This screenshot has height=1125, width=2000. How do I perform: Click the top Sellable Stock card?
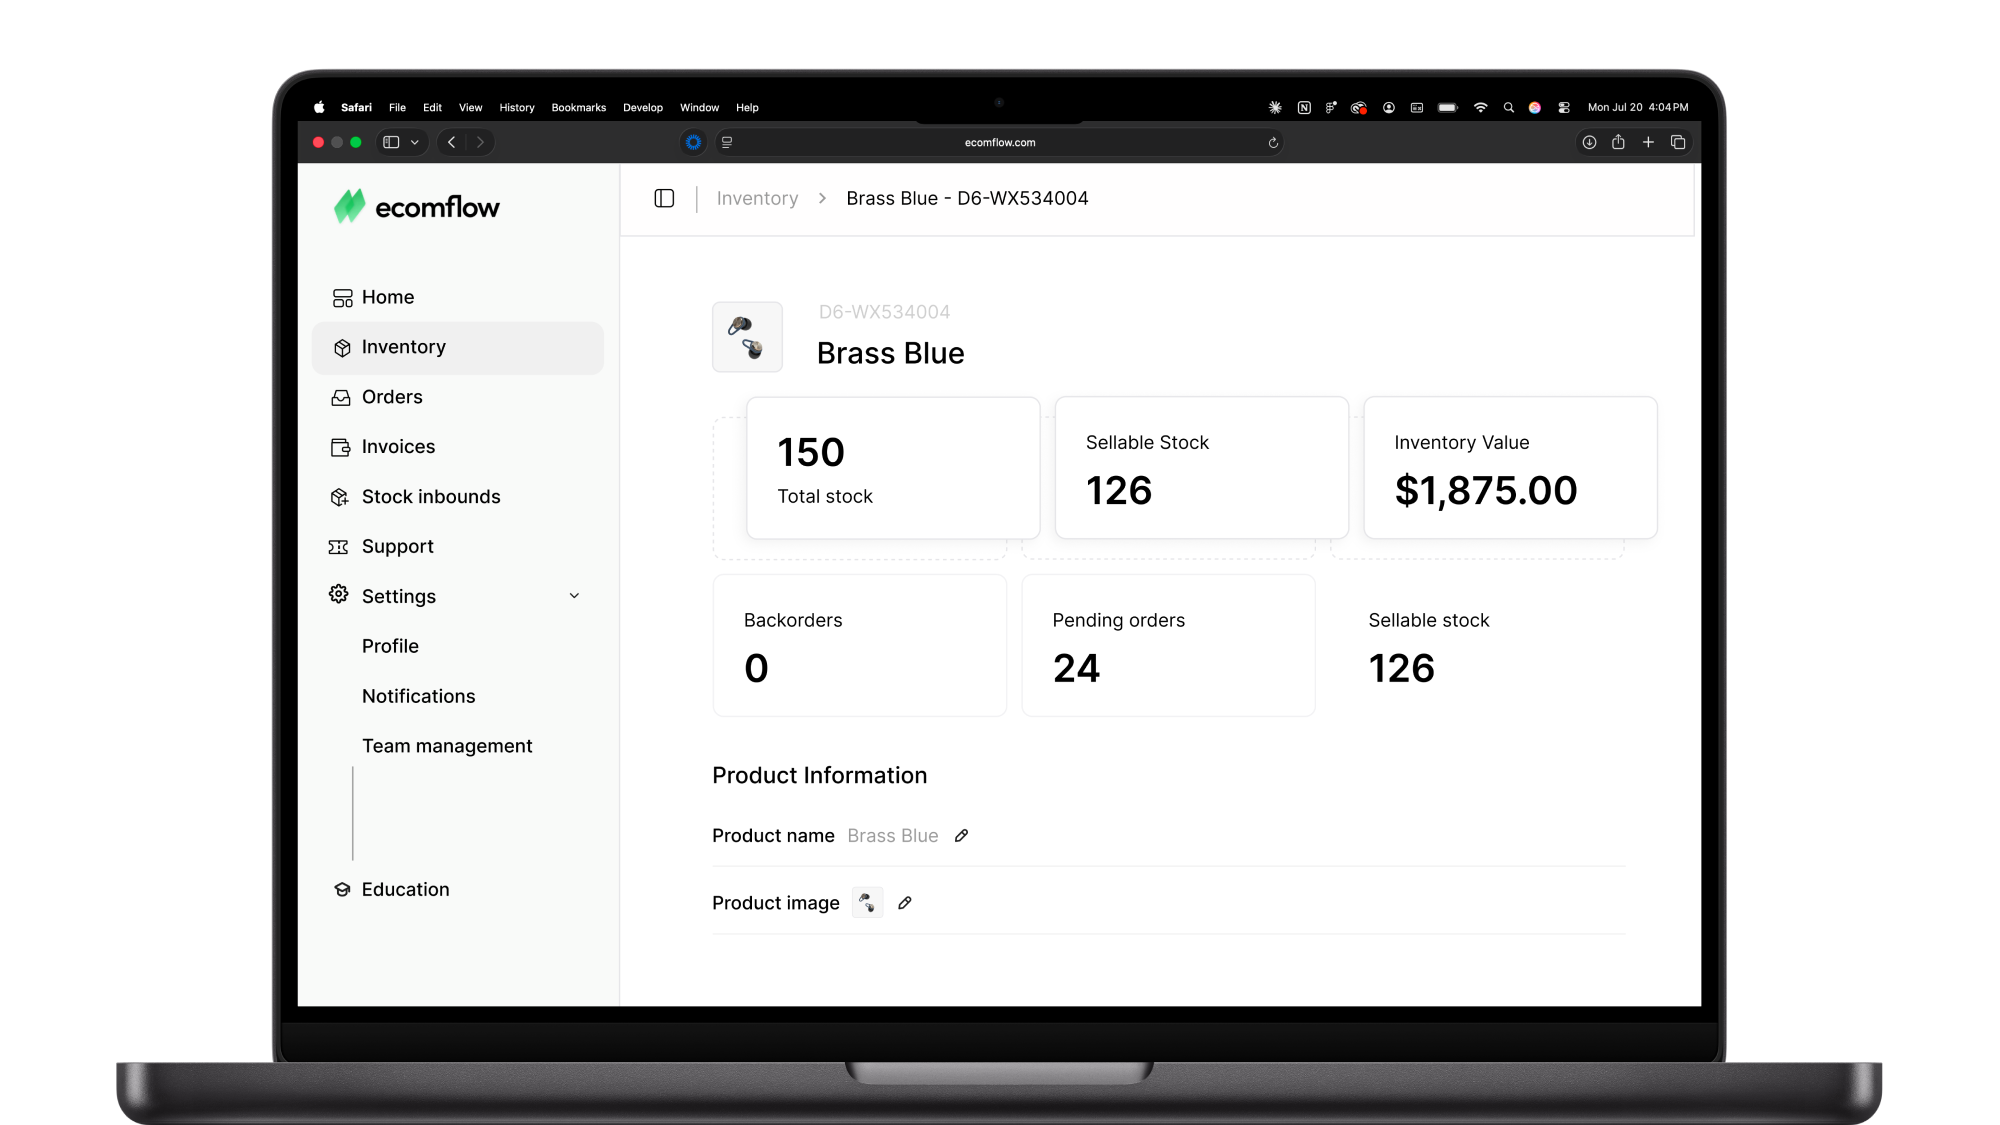click(x=1202, y=468)
